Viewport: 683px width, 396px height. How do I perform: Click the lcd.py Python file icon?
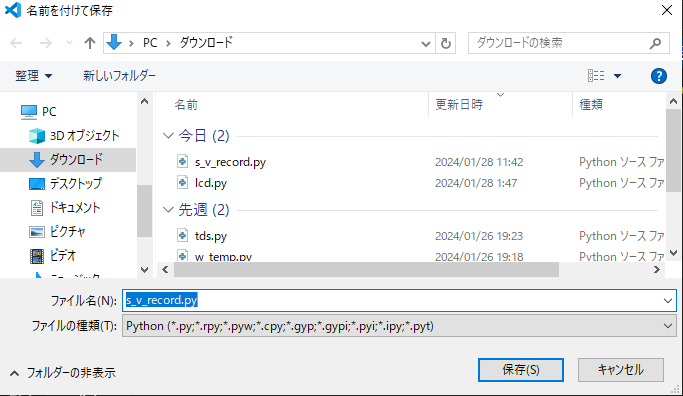(x=183, y=183)
